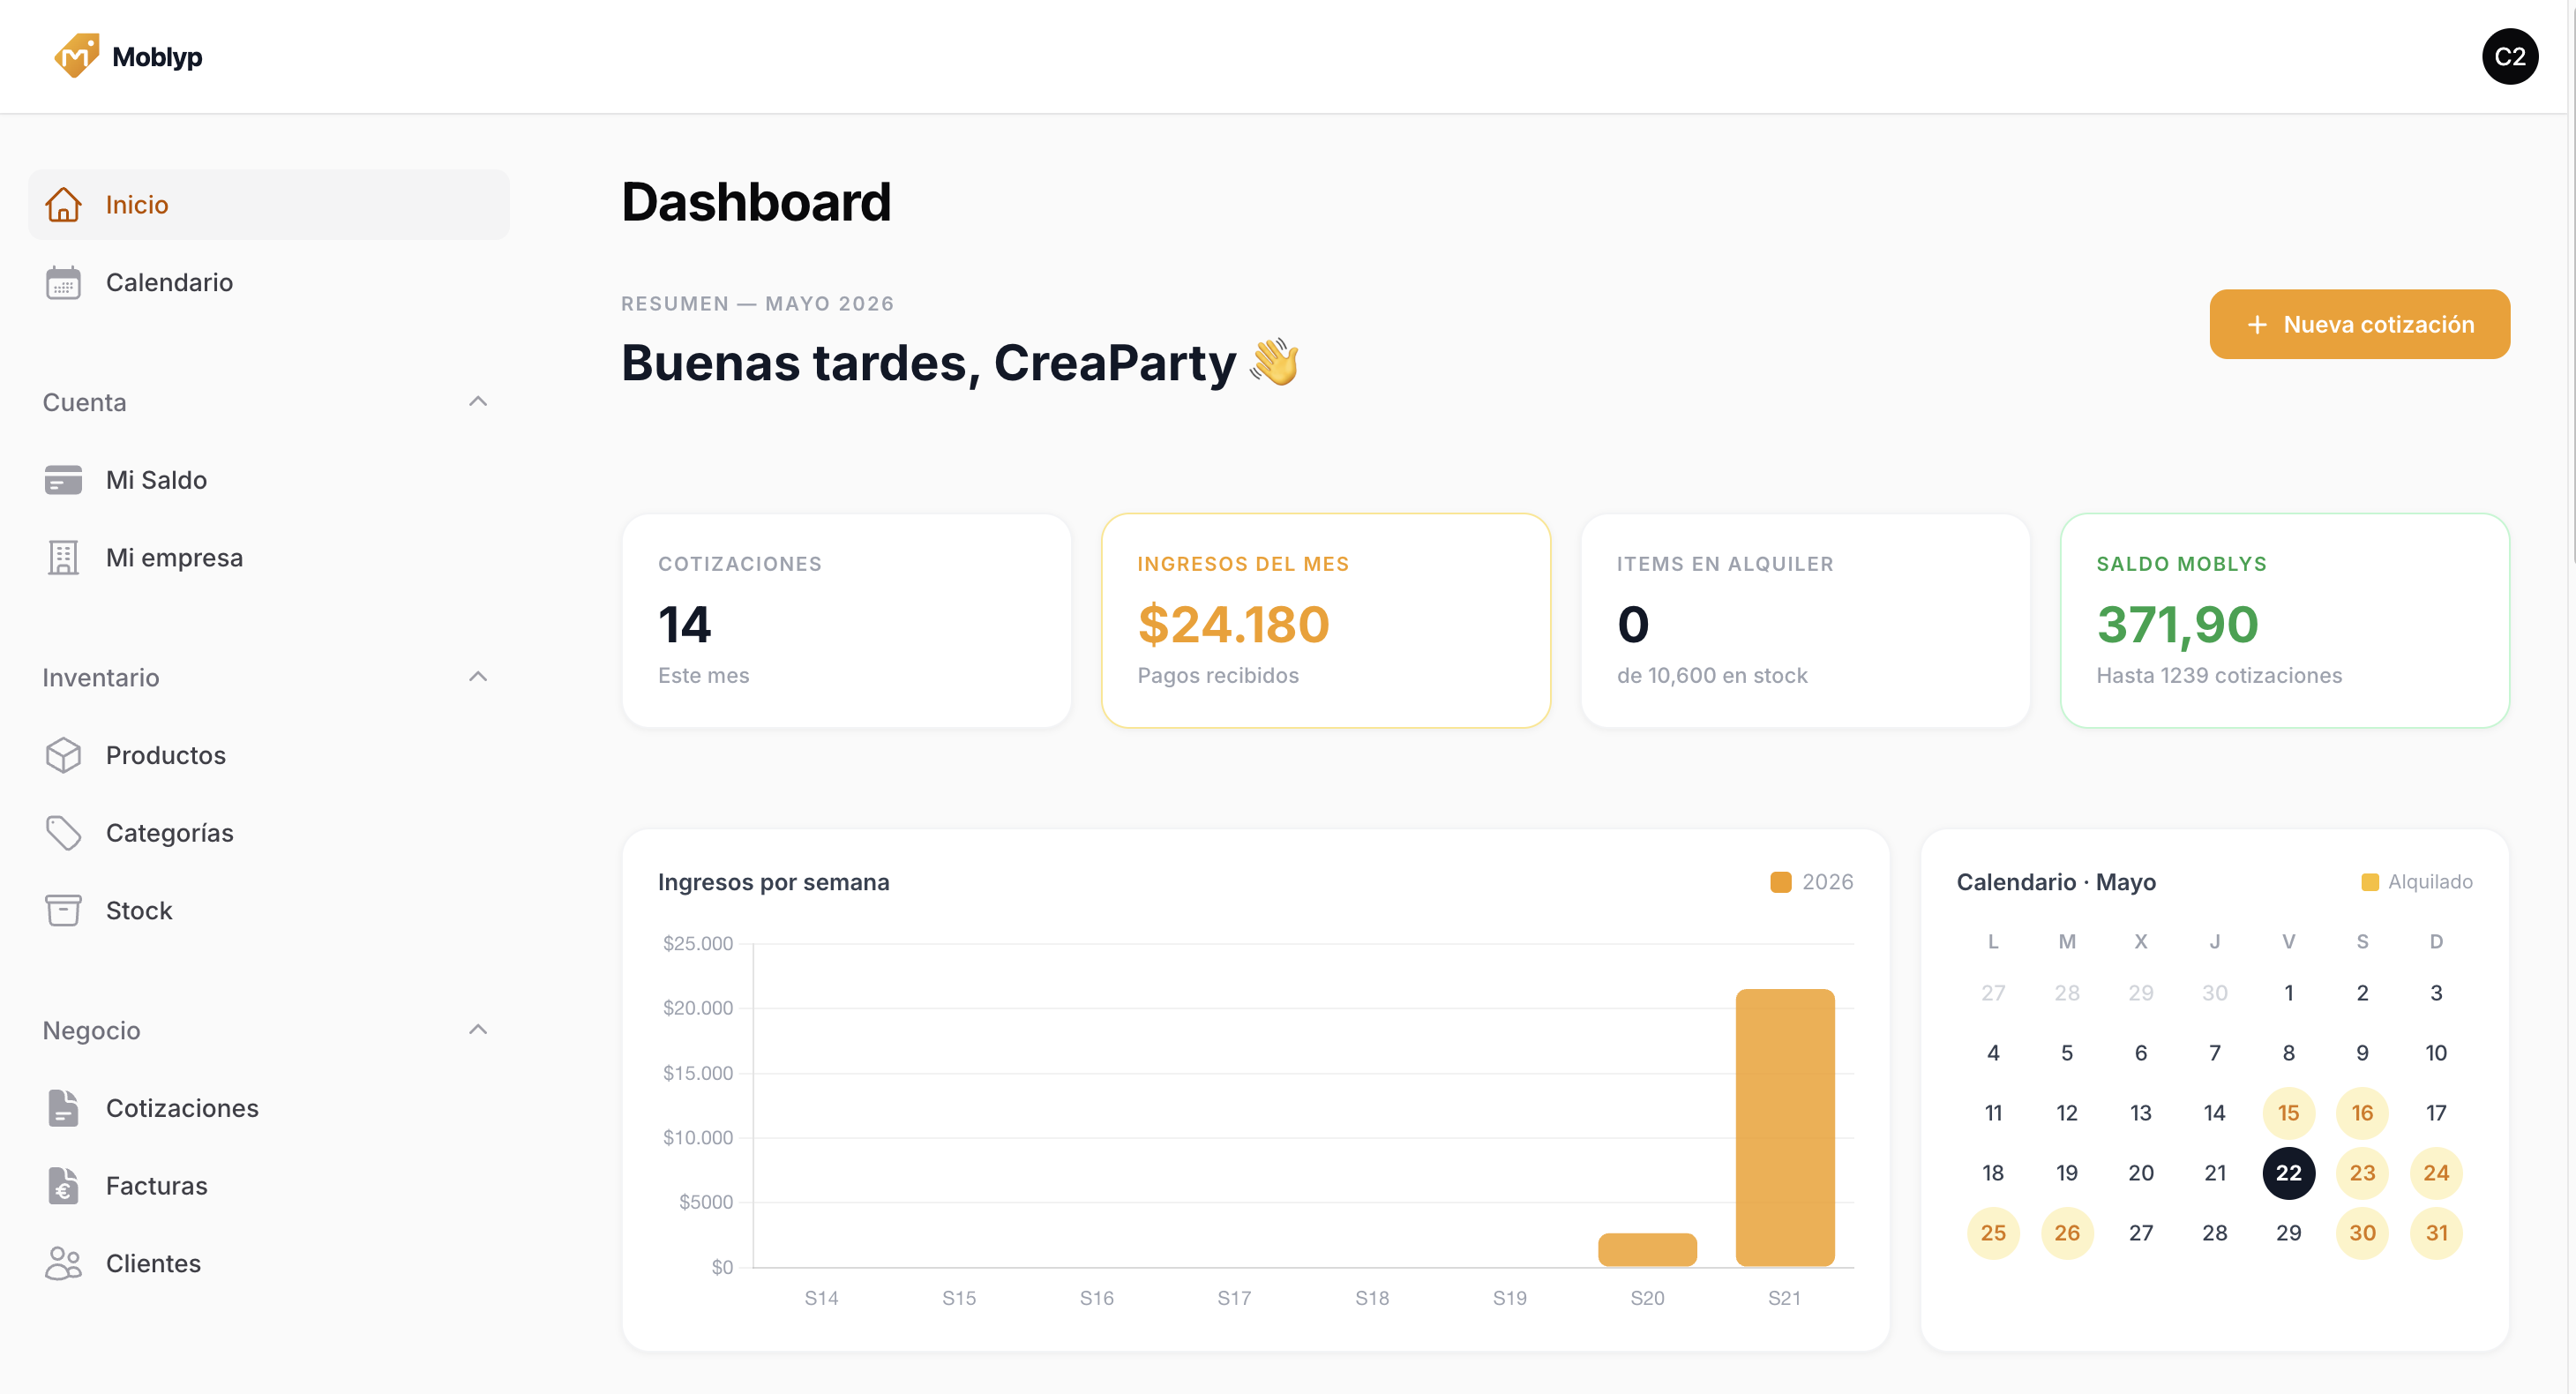This screenshot has width=2576, height=1394.
Task: Click the Facturas invoice icon
Action: tap(63, 1186)
